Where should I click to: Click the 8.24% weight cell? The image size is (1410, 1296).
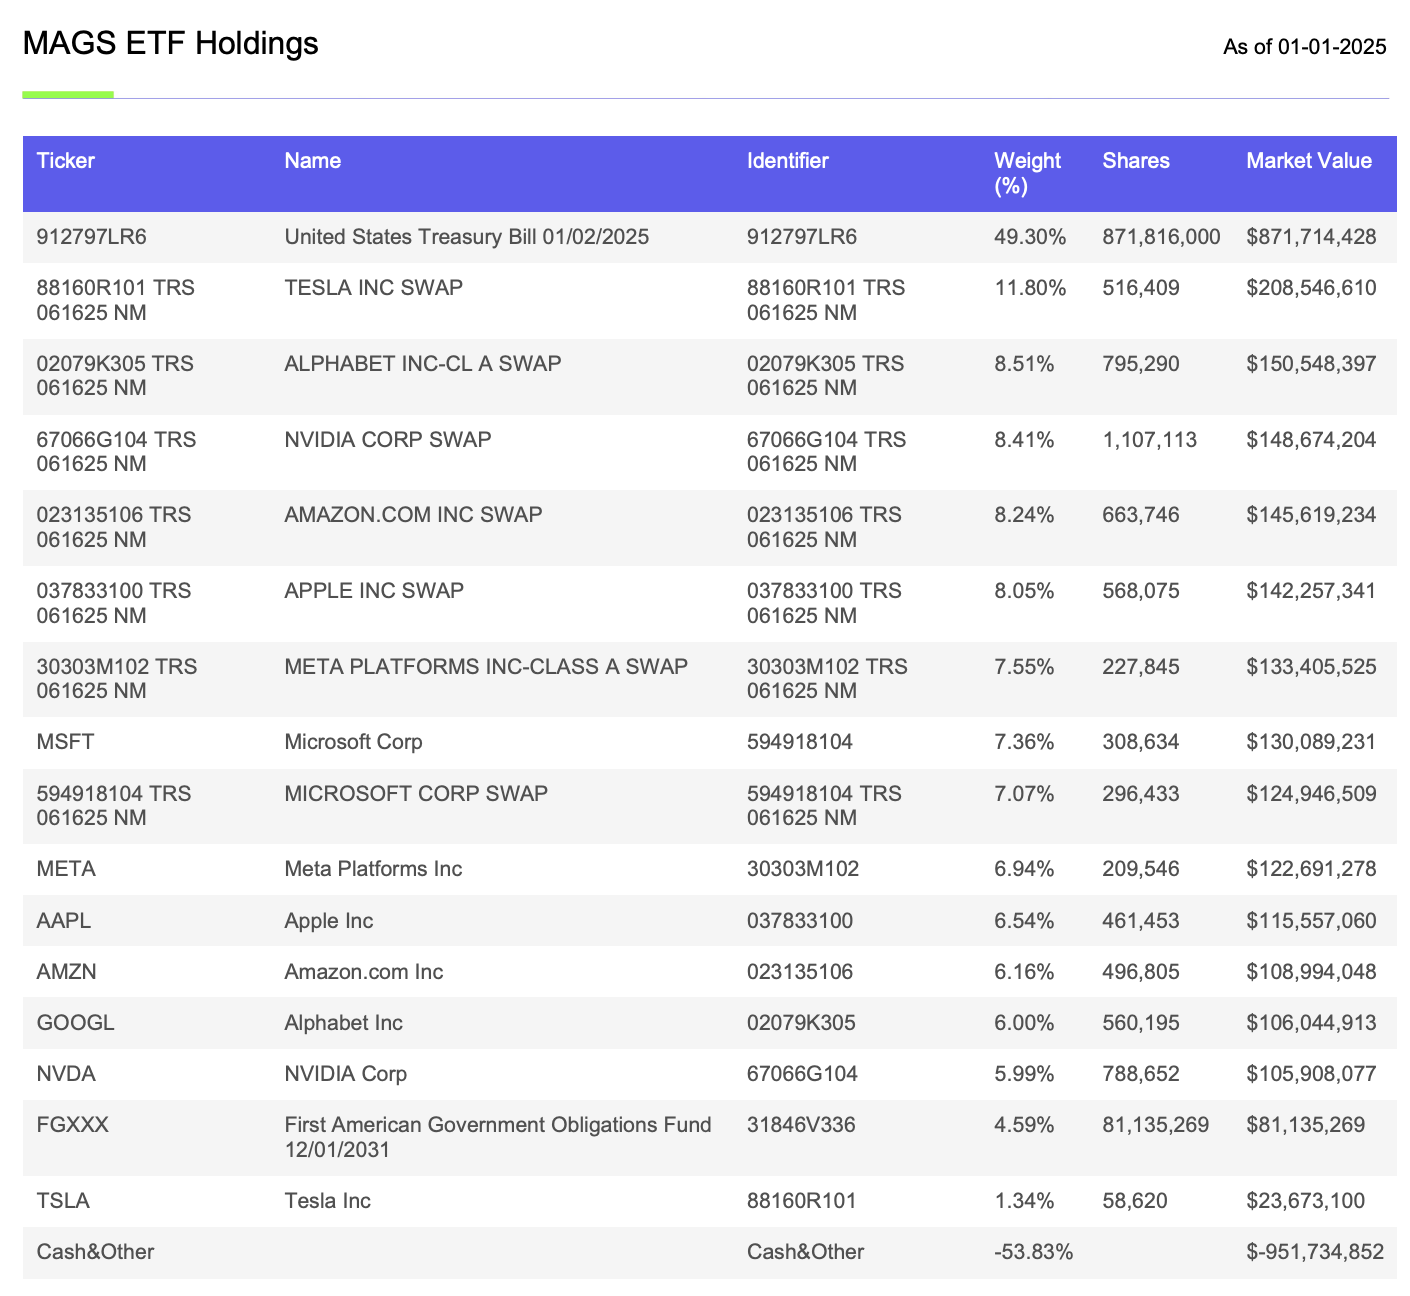[x=1024, y=515]
